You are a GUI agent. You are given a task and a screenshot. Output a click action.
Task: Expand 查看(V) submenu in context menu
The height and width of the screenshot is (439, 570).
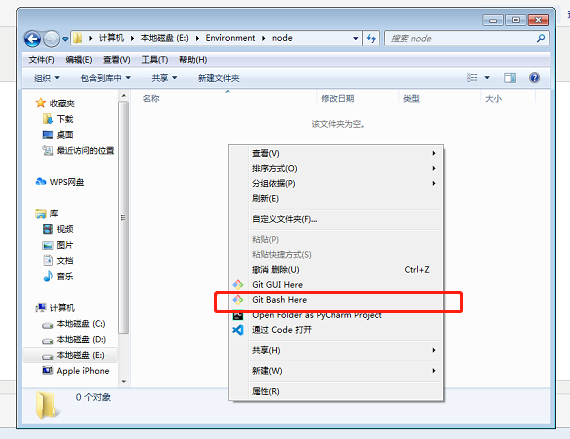coord(335,153)
